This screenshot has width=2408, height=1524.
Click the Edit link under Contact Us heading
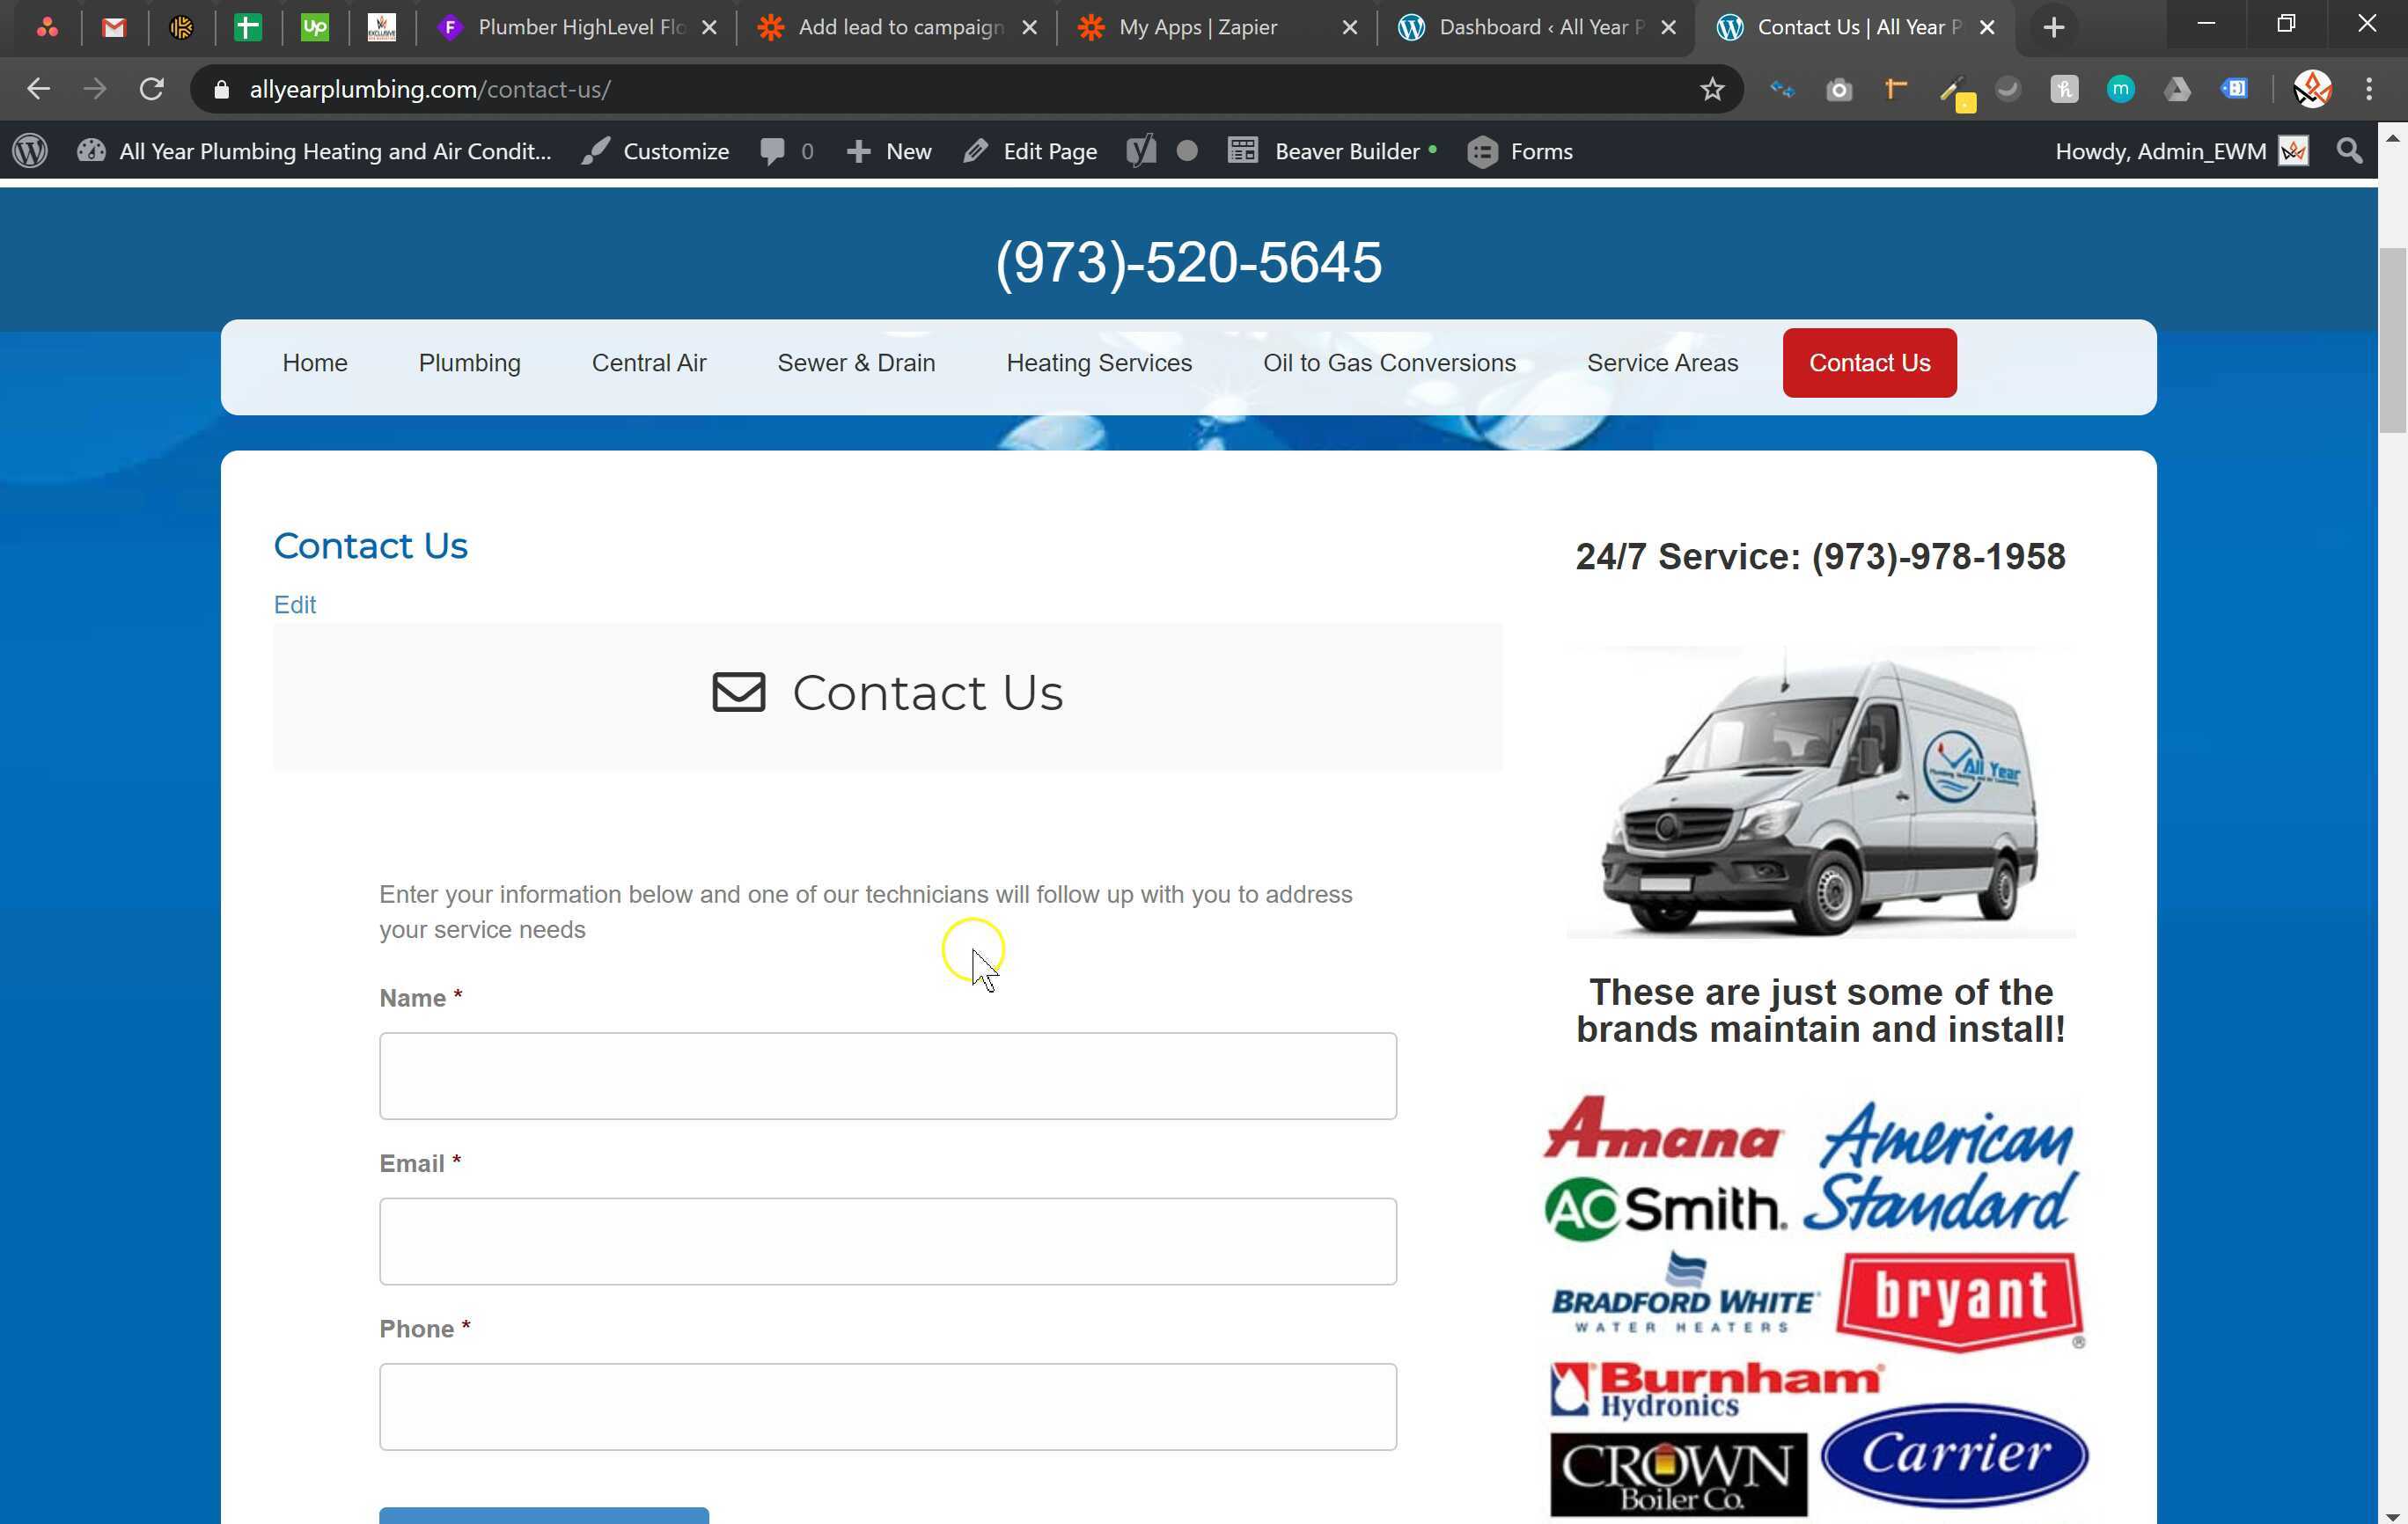coord(295,604)
